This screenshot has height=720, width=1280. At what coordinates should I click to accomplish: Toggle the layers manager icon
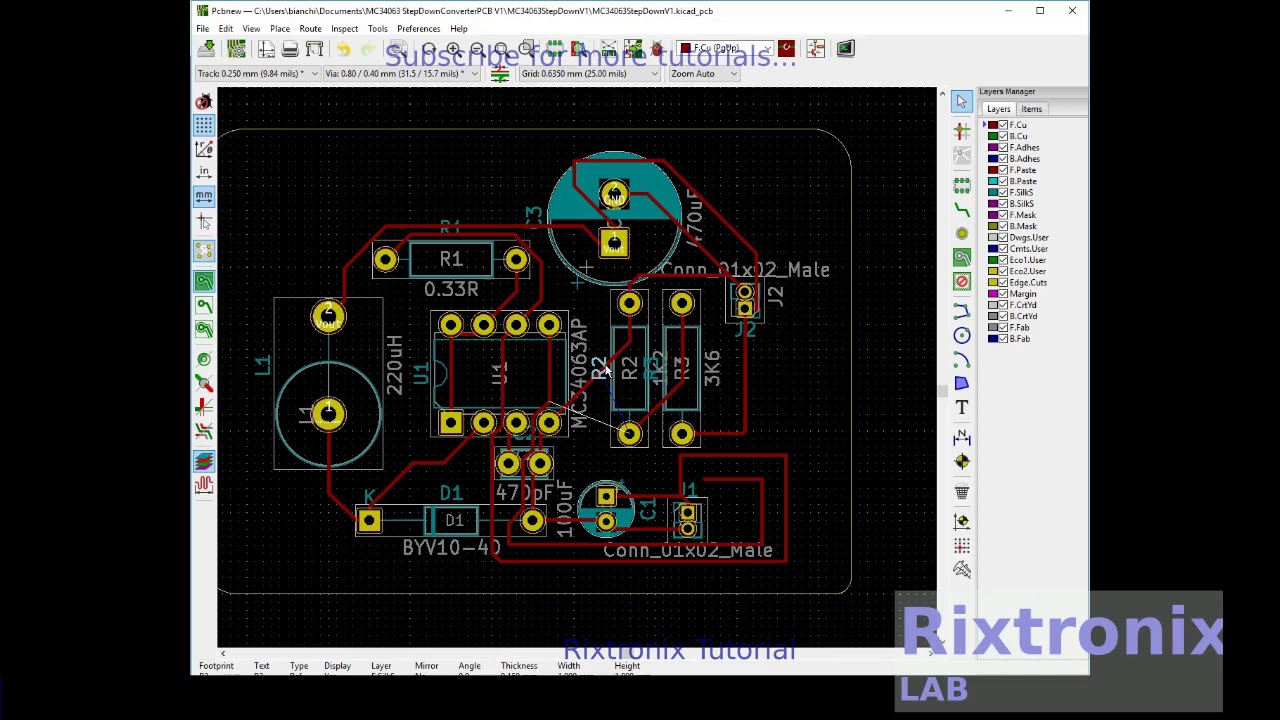(204, 461)
